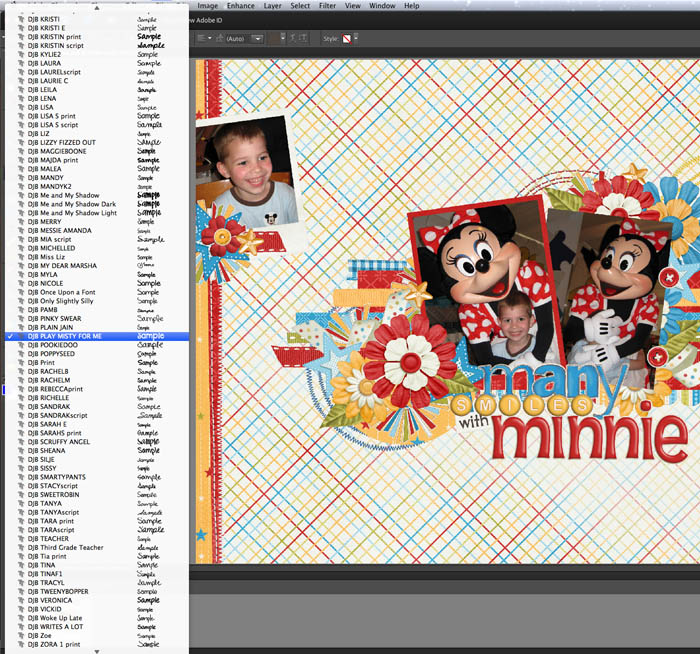Click the TrueType icon beside DJB SMARTYPANTS
Screen dimensions: 700x654
(x=21, y=477)
